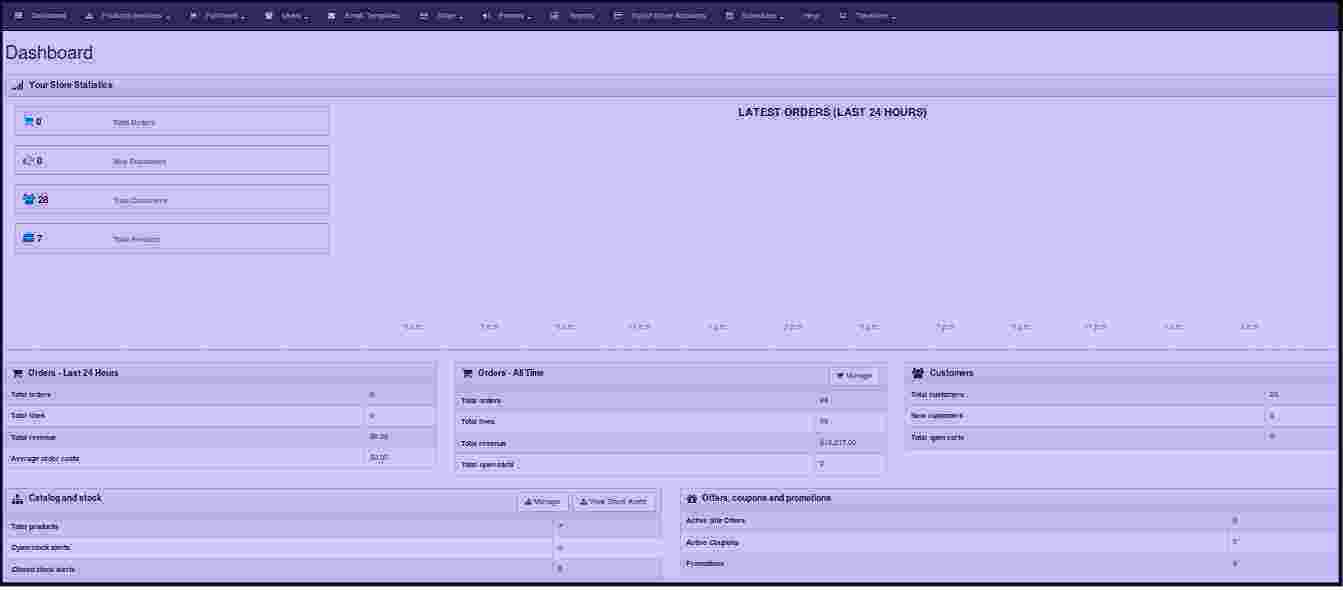The width and height of the screenshot is (1343, 590).
Task: Click the cart icon of Orders - Last 24 Hours
Action: pos(18,373)
